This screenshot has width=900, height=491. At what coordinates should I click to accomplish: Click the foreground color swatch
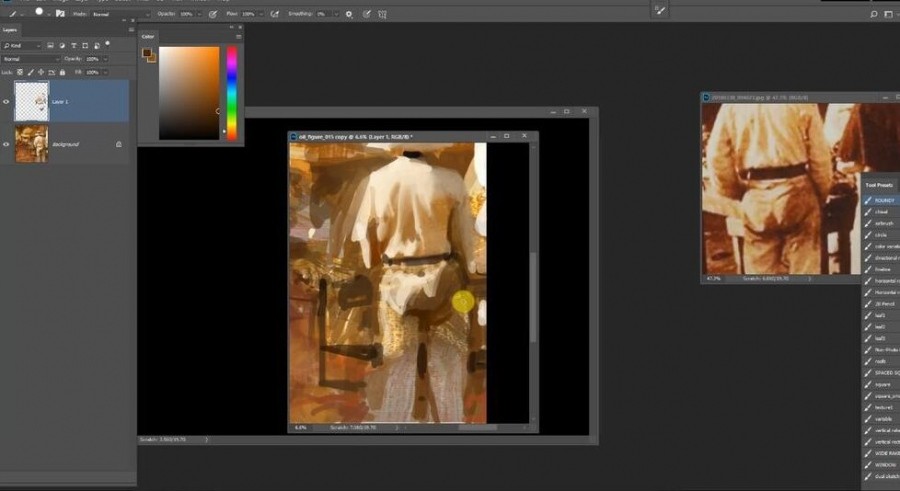click(146, 53)
